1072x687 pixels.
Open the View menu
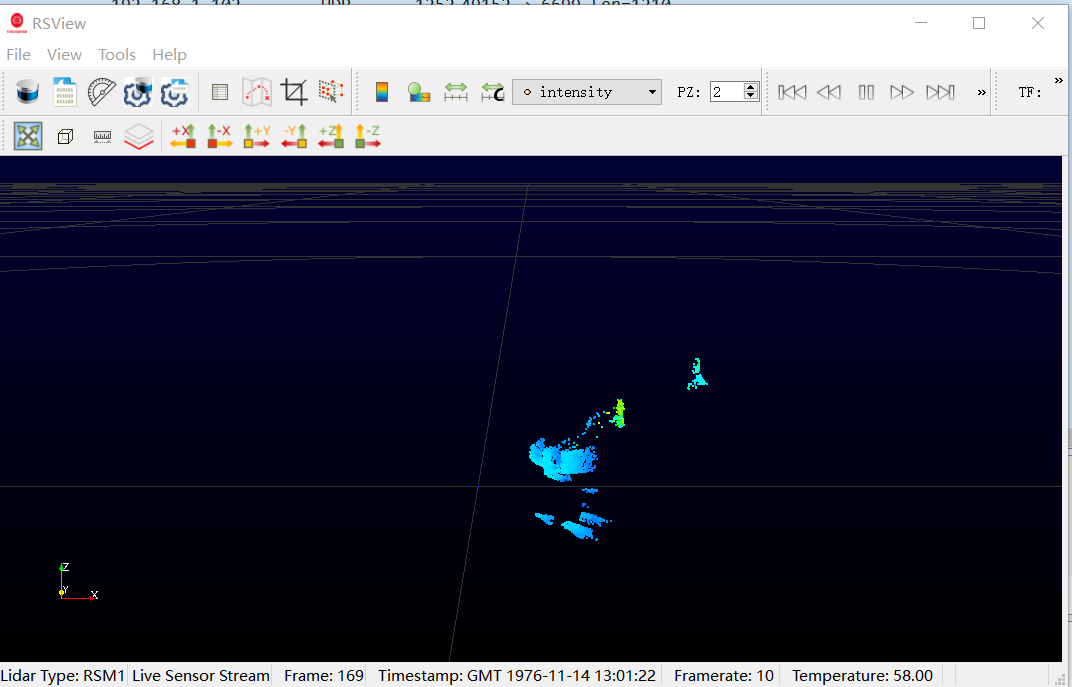[64, 55]
